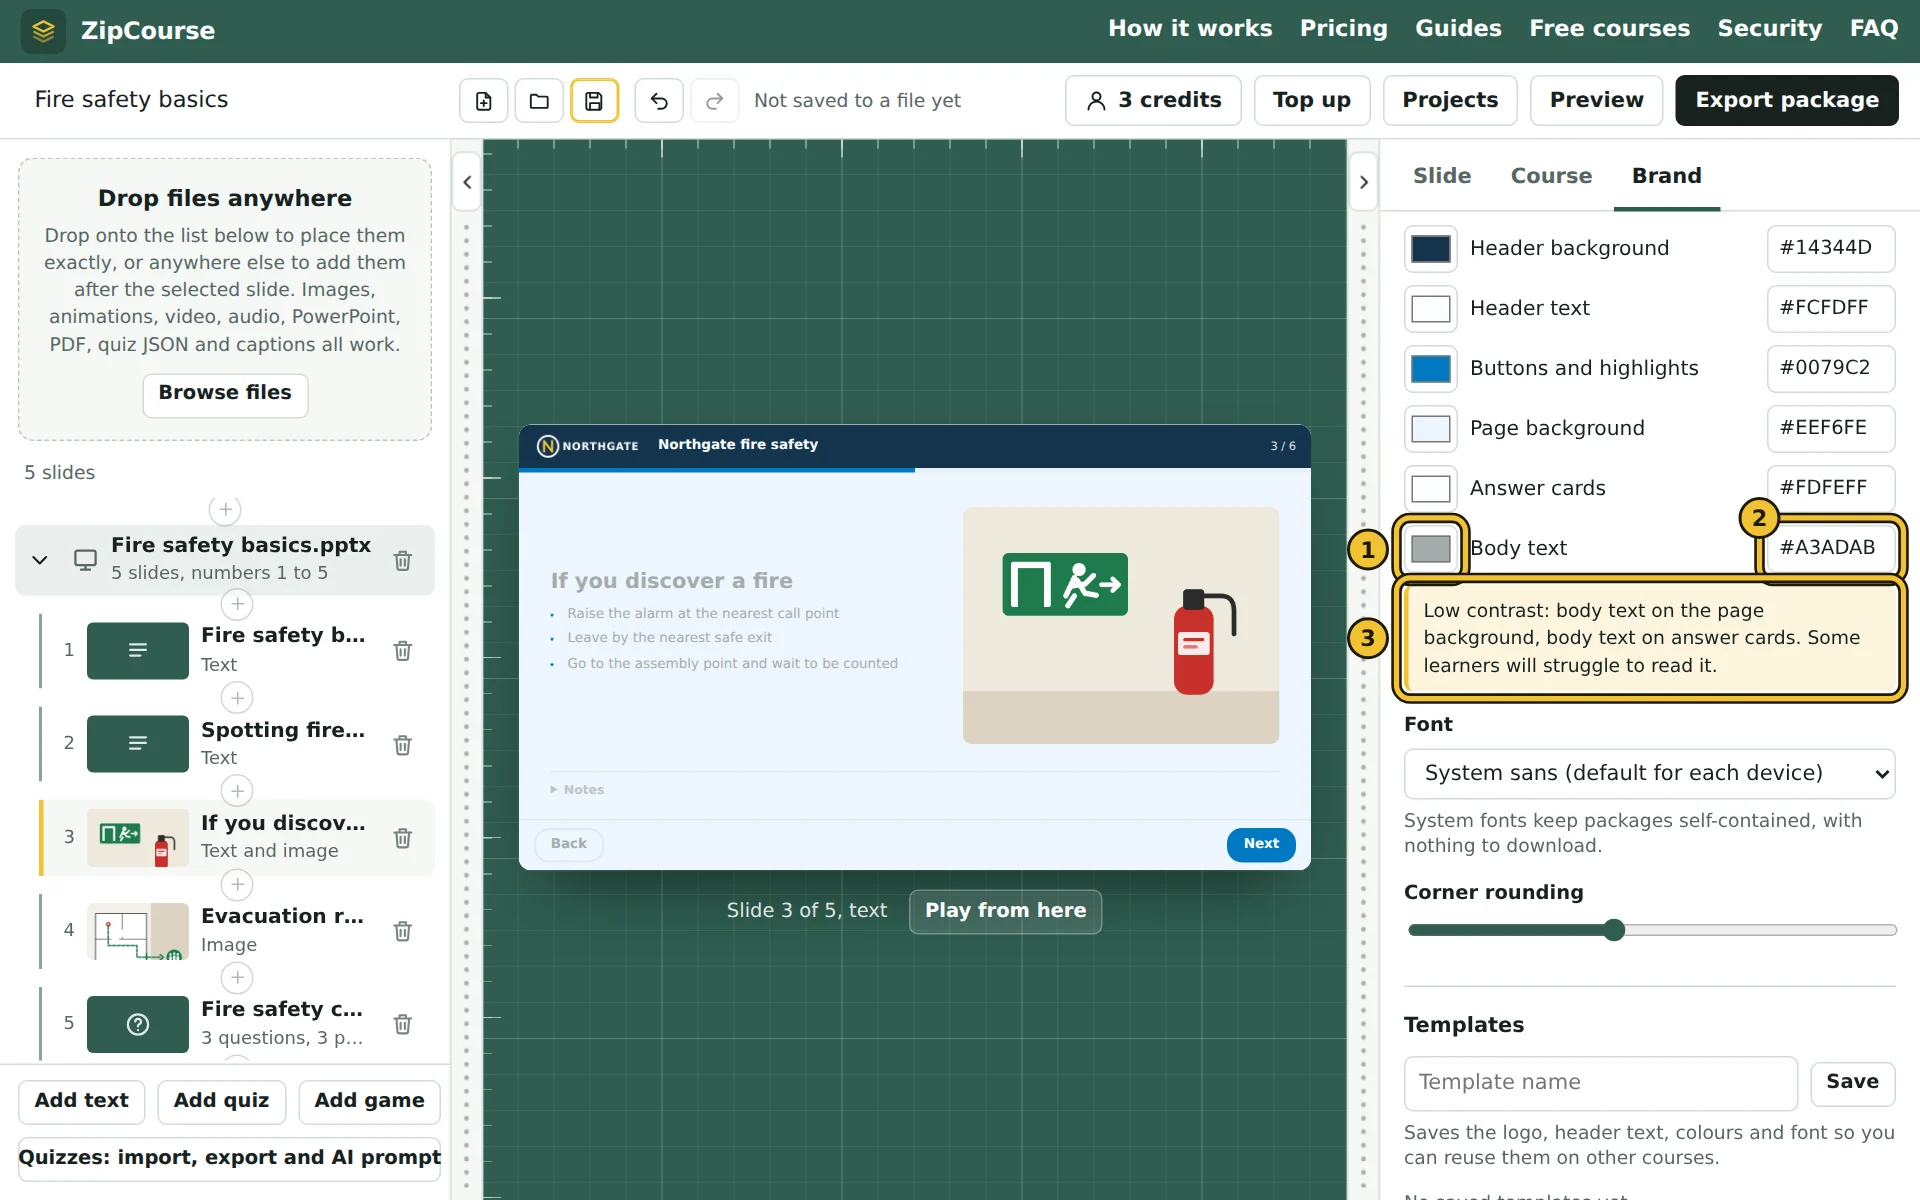Screen dimensions: 1920x1200
Task: Insert slide using plus above slide 3
Action: pos(237,791)
